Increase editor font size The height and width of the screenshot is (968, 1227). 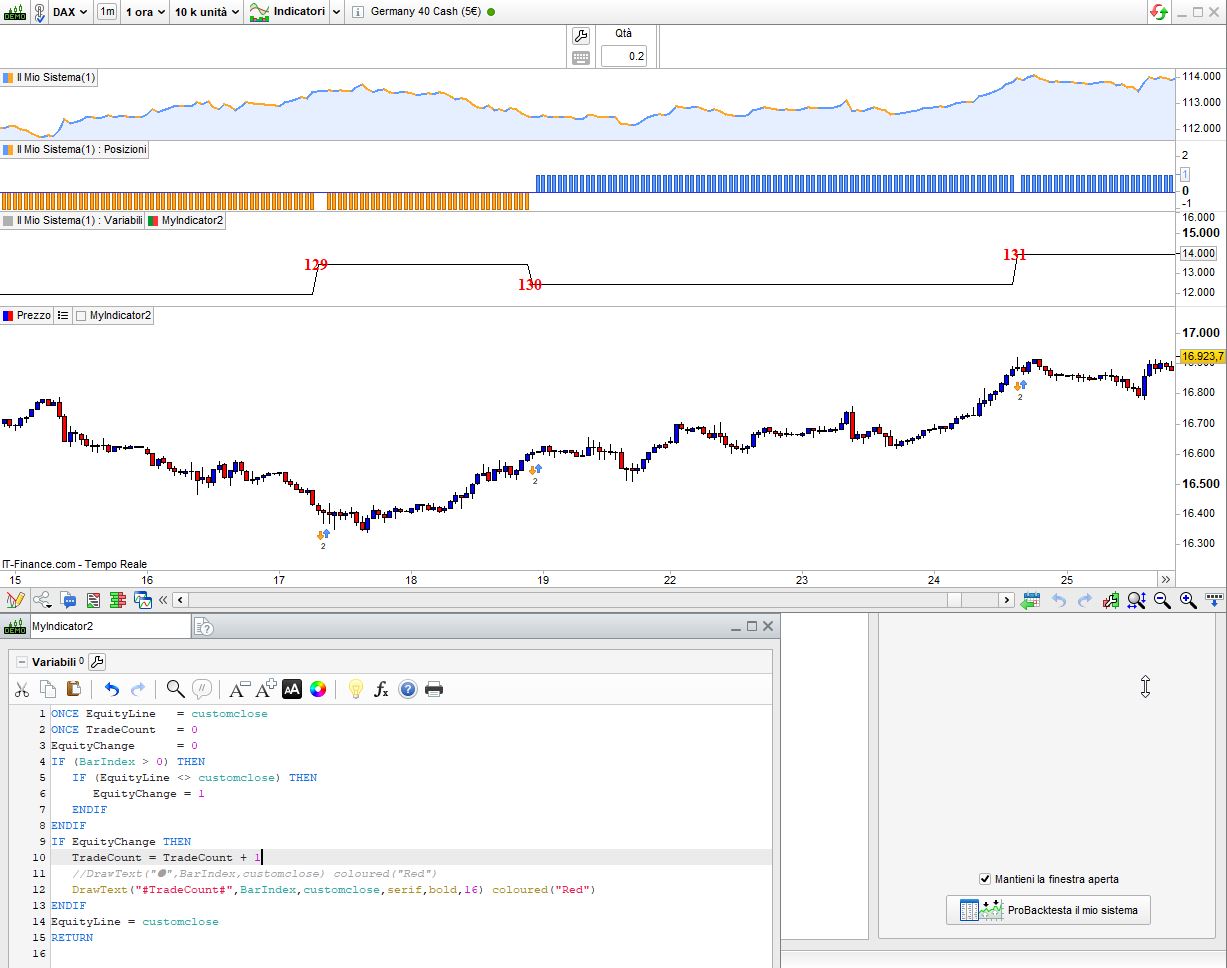click(266, 689)
